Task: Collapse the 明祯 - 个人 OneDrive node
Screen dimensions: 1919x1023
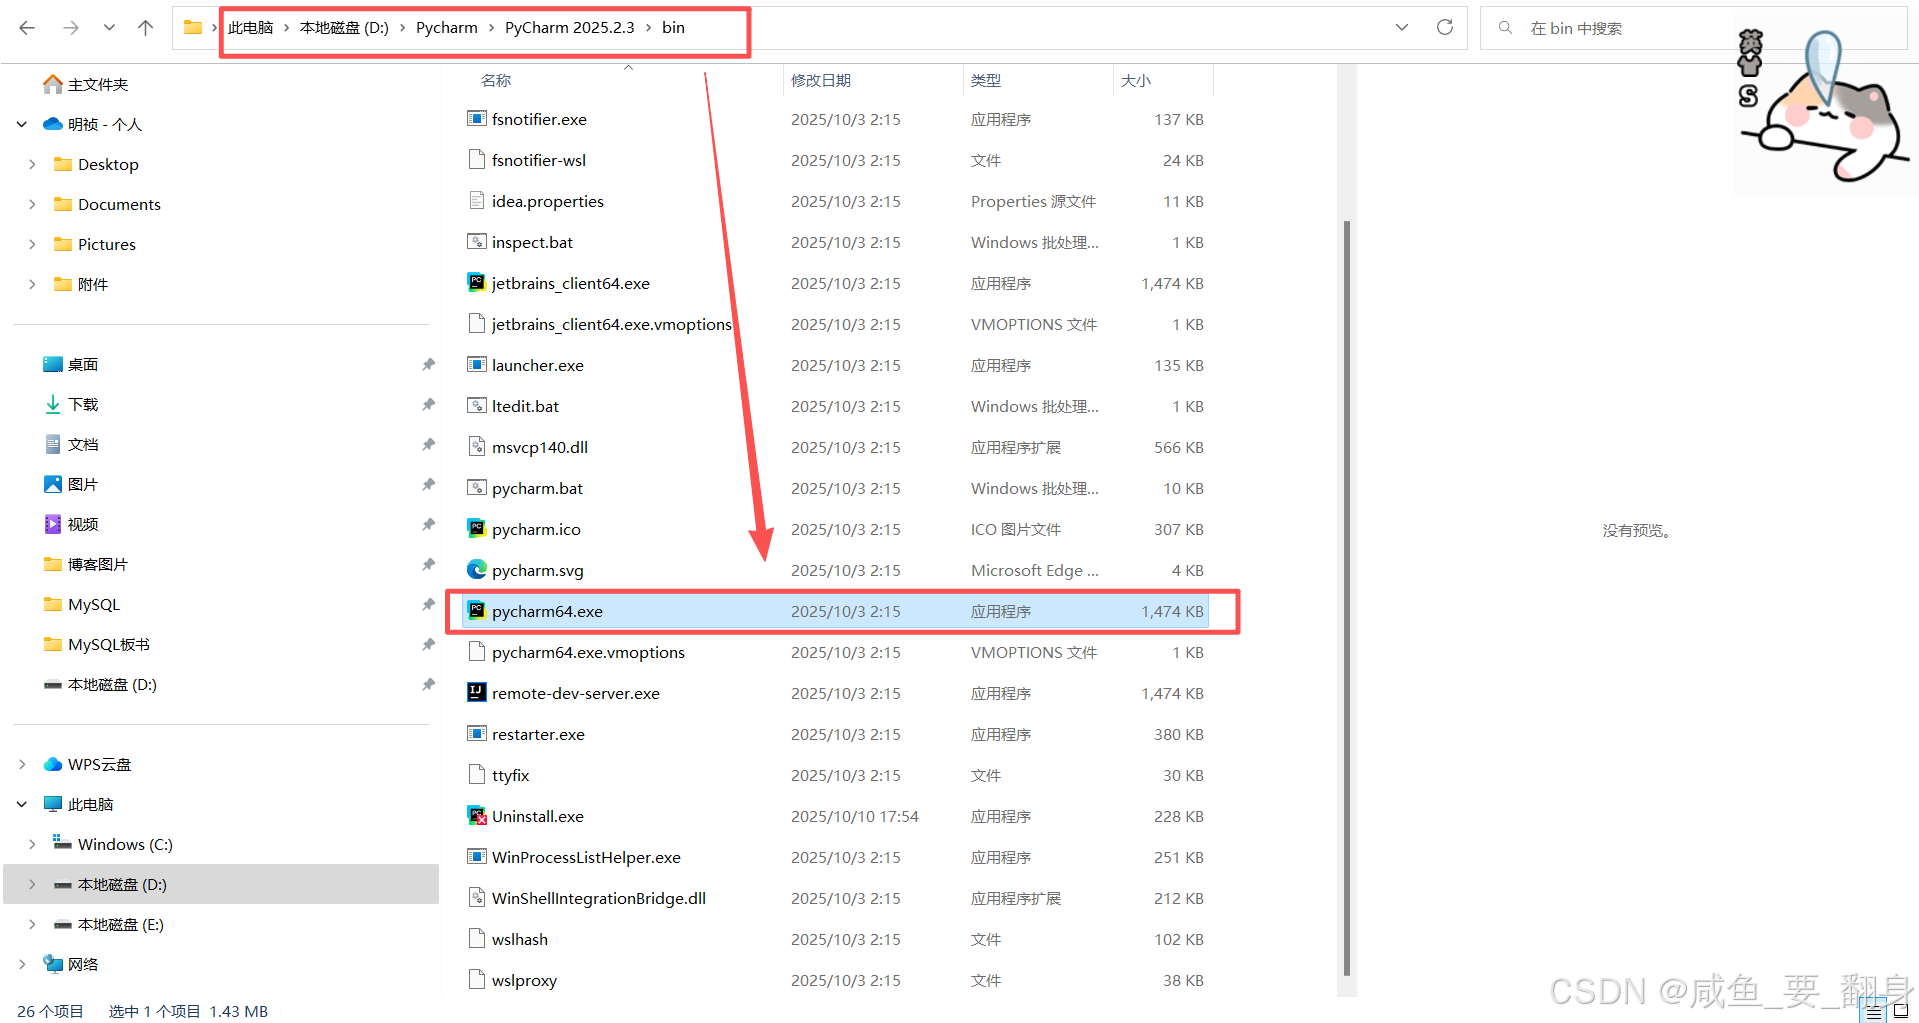Action: [22, 124]
